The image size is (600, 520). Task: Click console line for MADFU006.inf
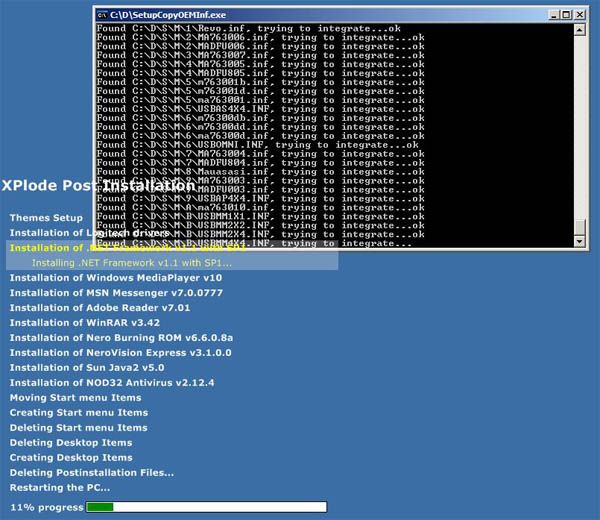point(260,46)
